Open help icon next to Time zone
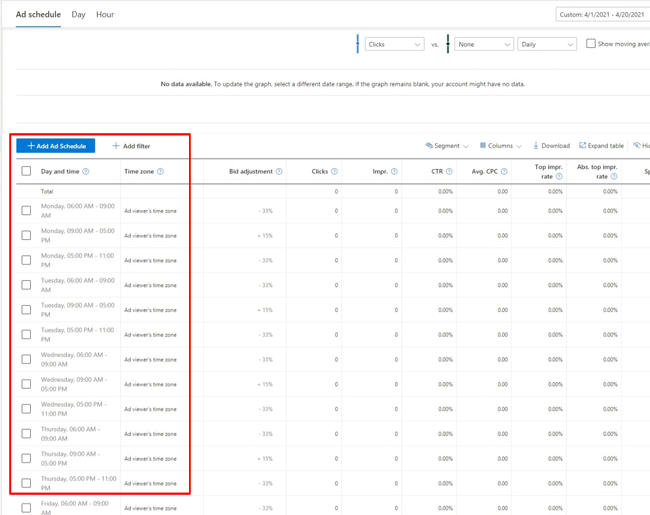 pyautogui.click(x=160, y=171)
